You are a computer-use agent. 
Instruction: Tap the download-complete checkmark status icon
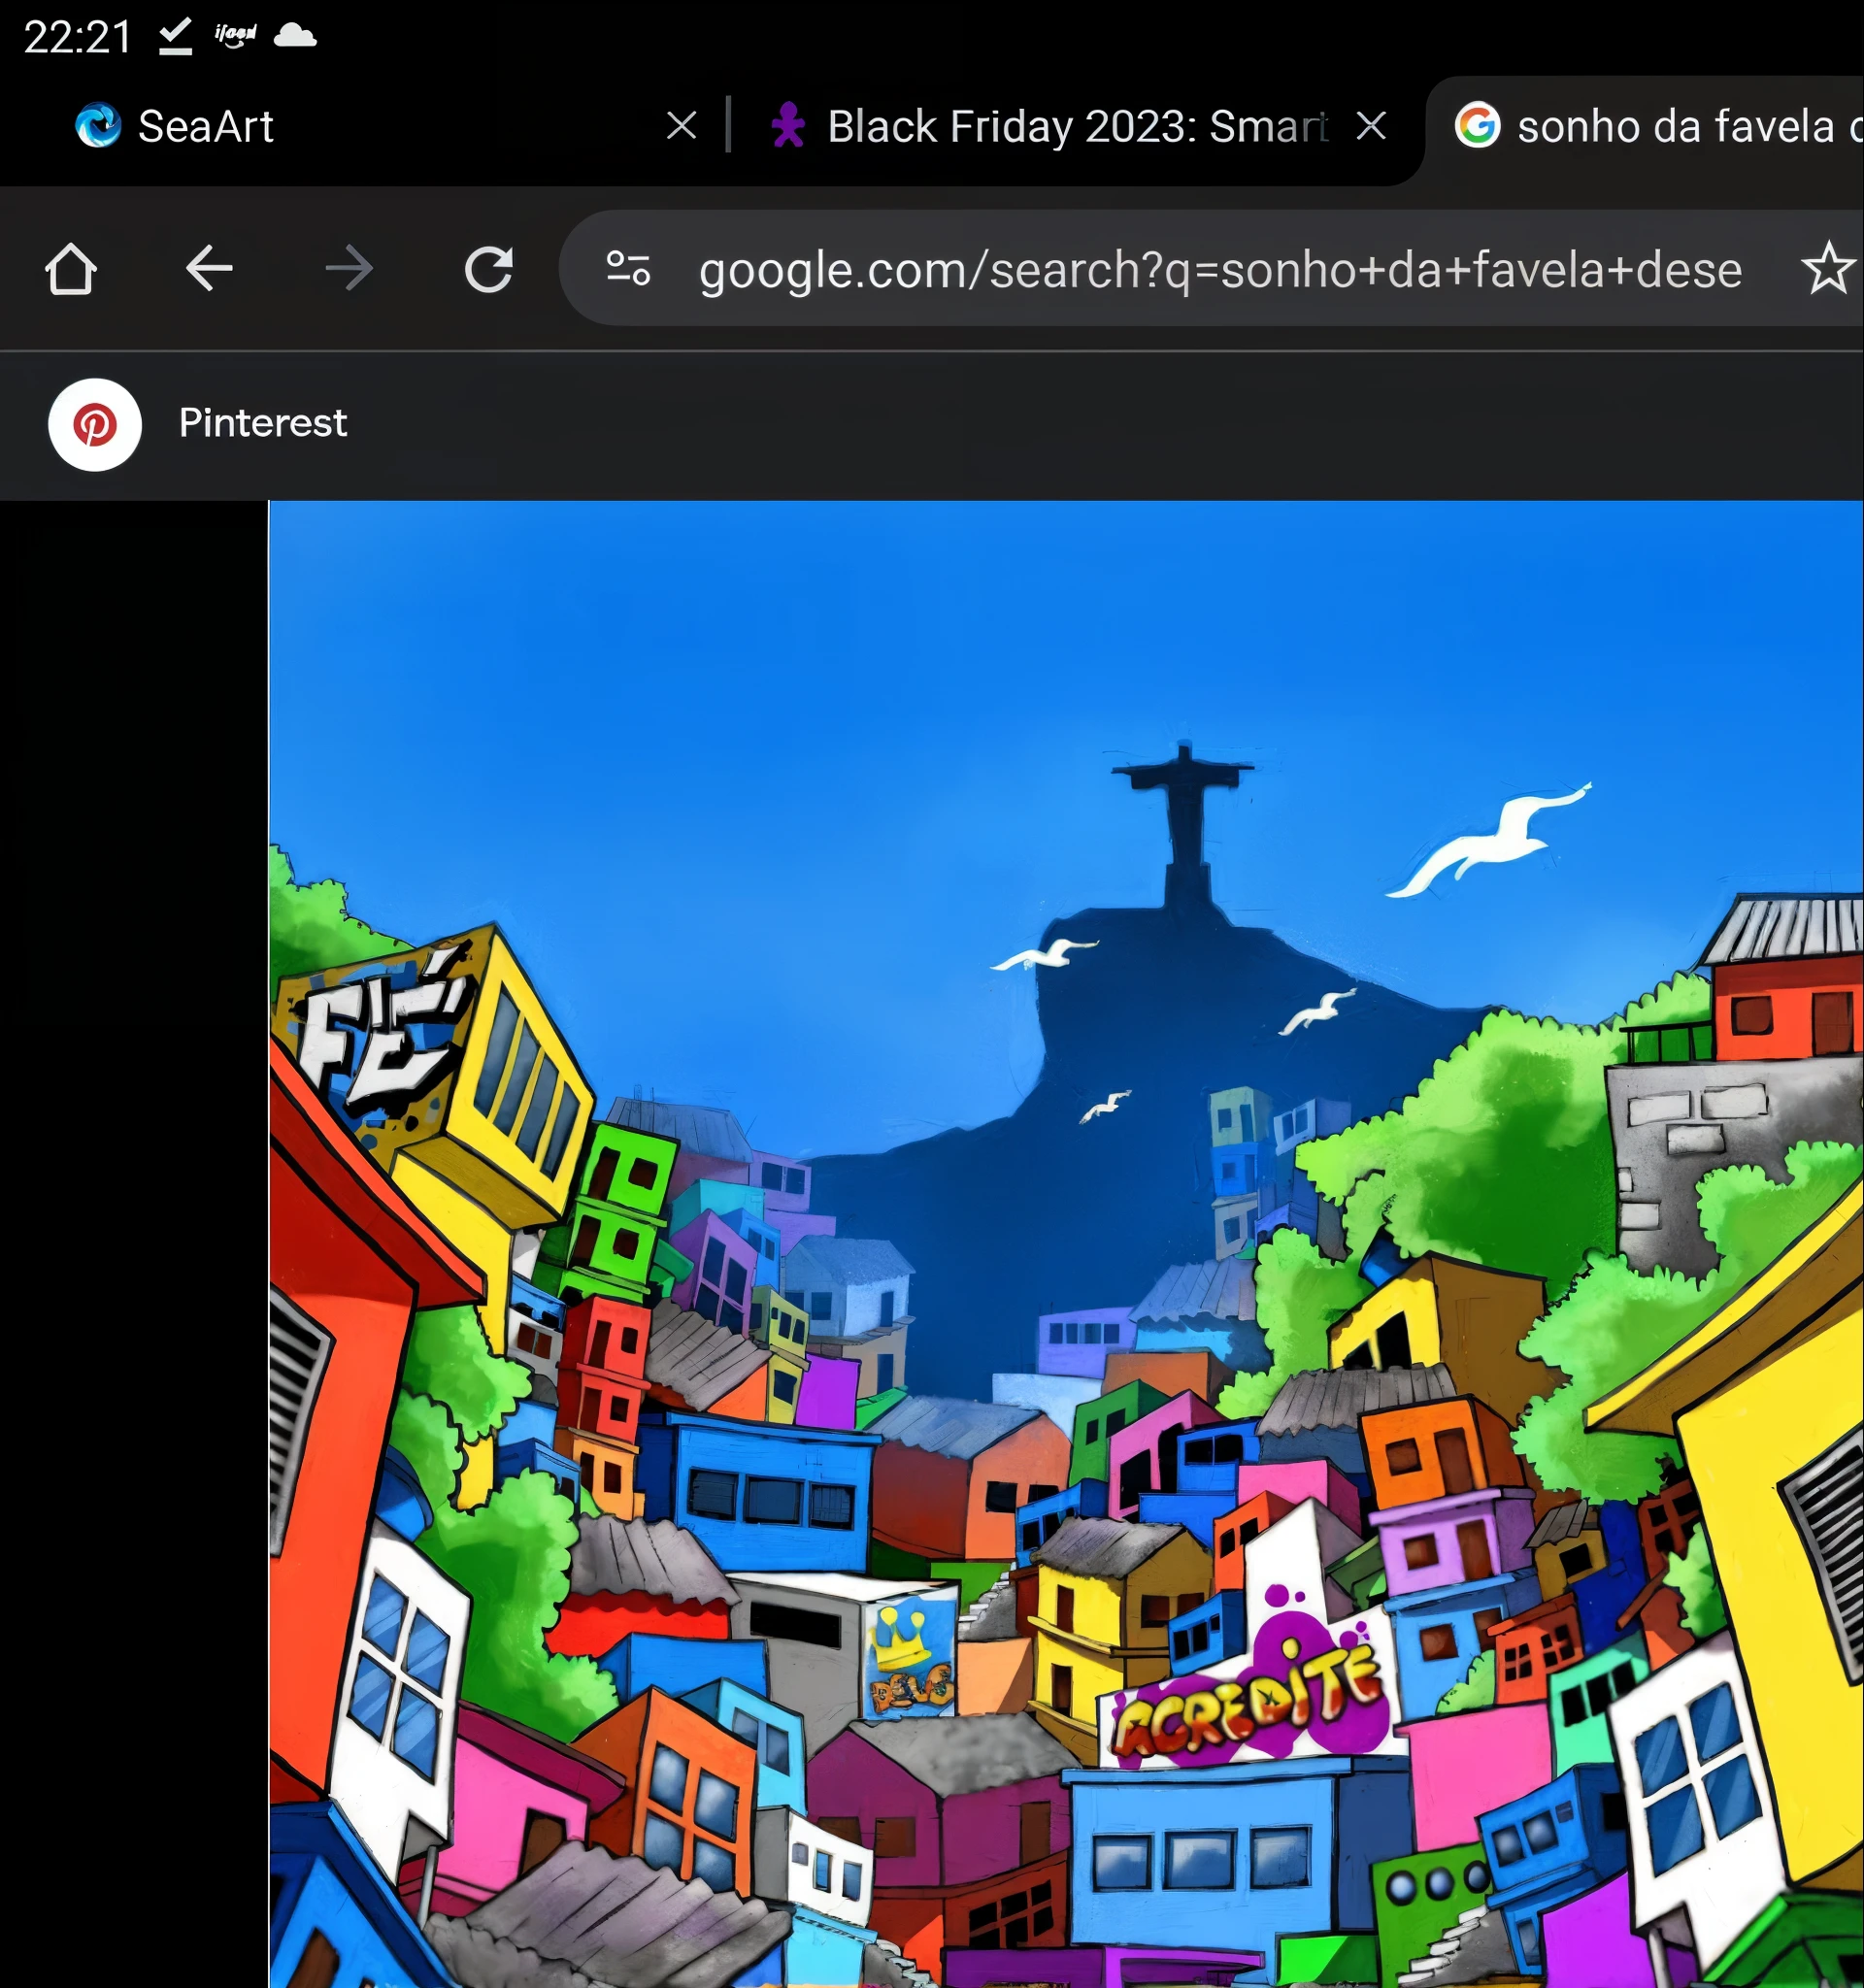click(x=175, y=37)
